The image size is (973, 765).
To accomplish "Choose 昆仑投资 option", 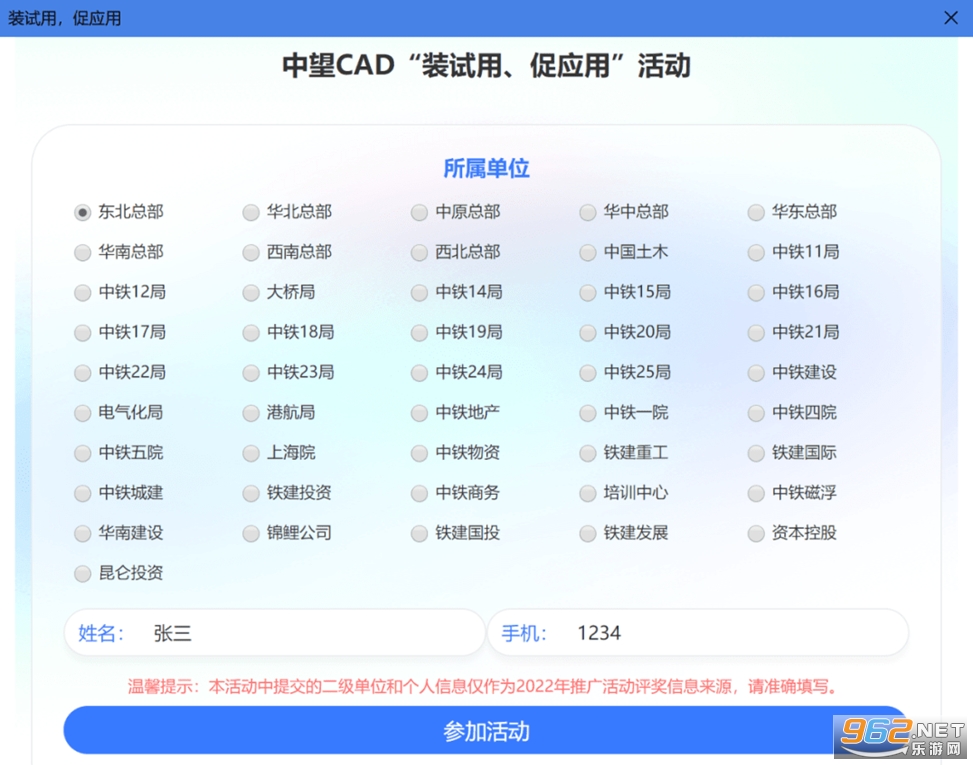I will click(x=83, y=574).
